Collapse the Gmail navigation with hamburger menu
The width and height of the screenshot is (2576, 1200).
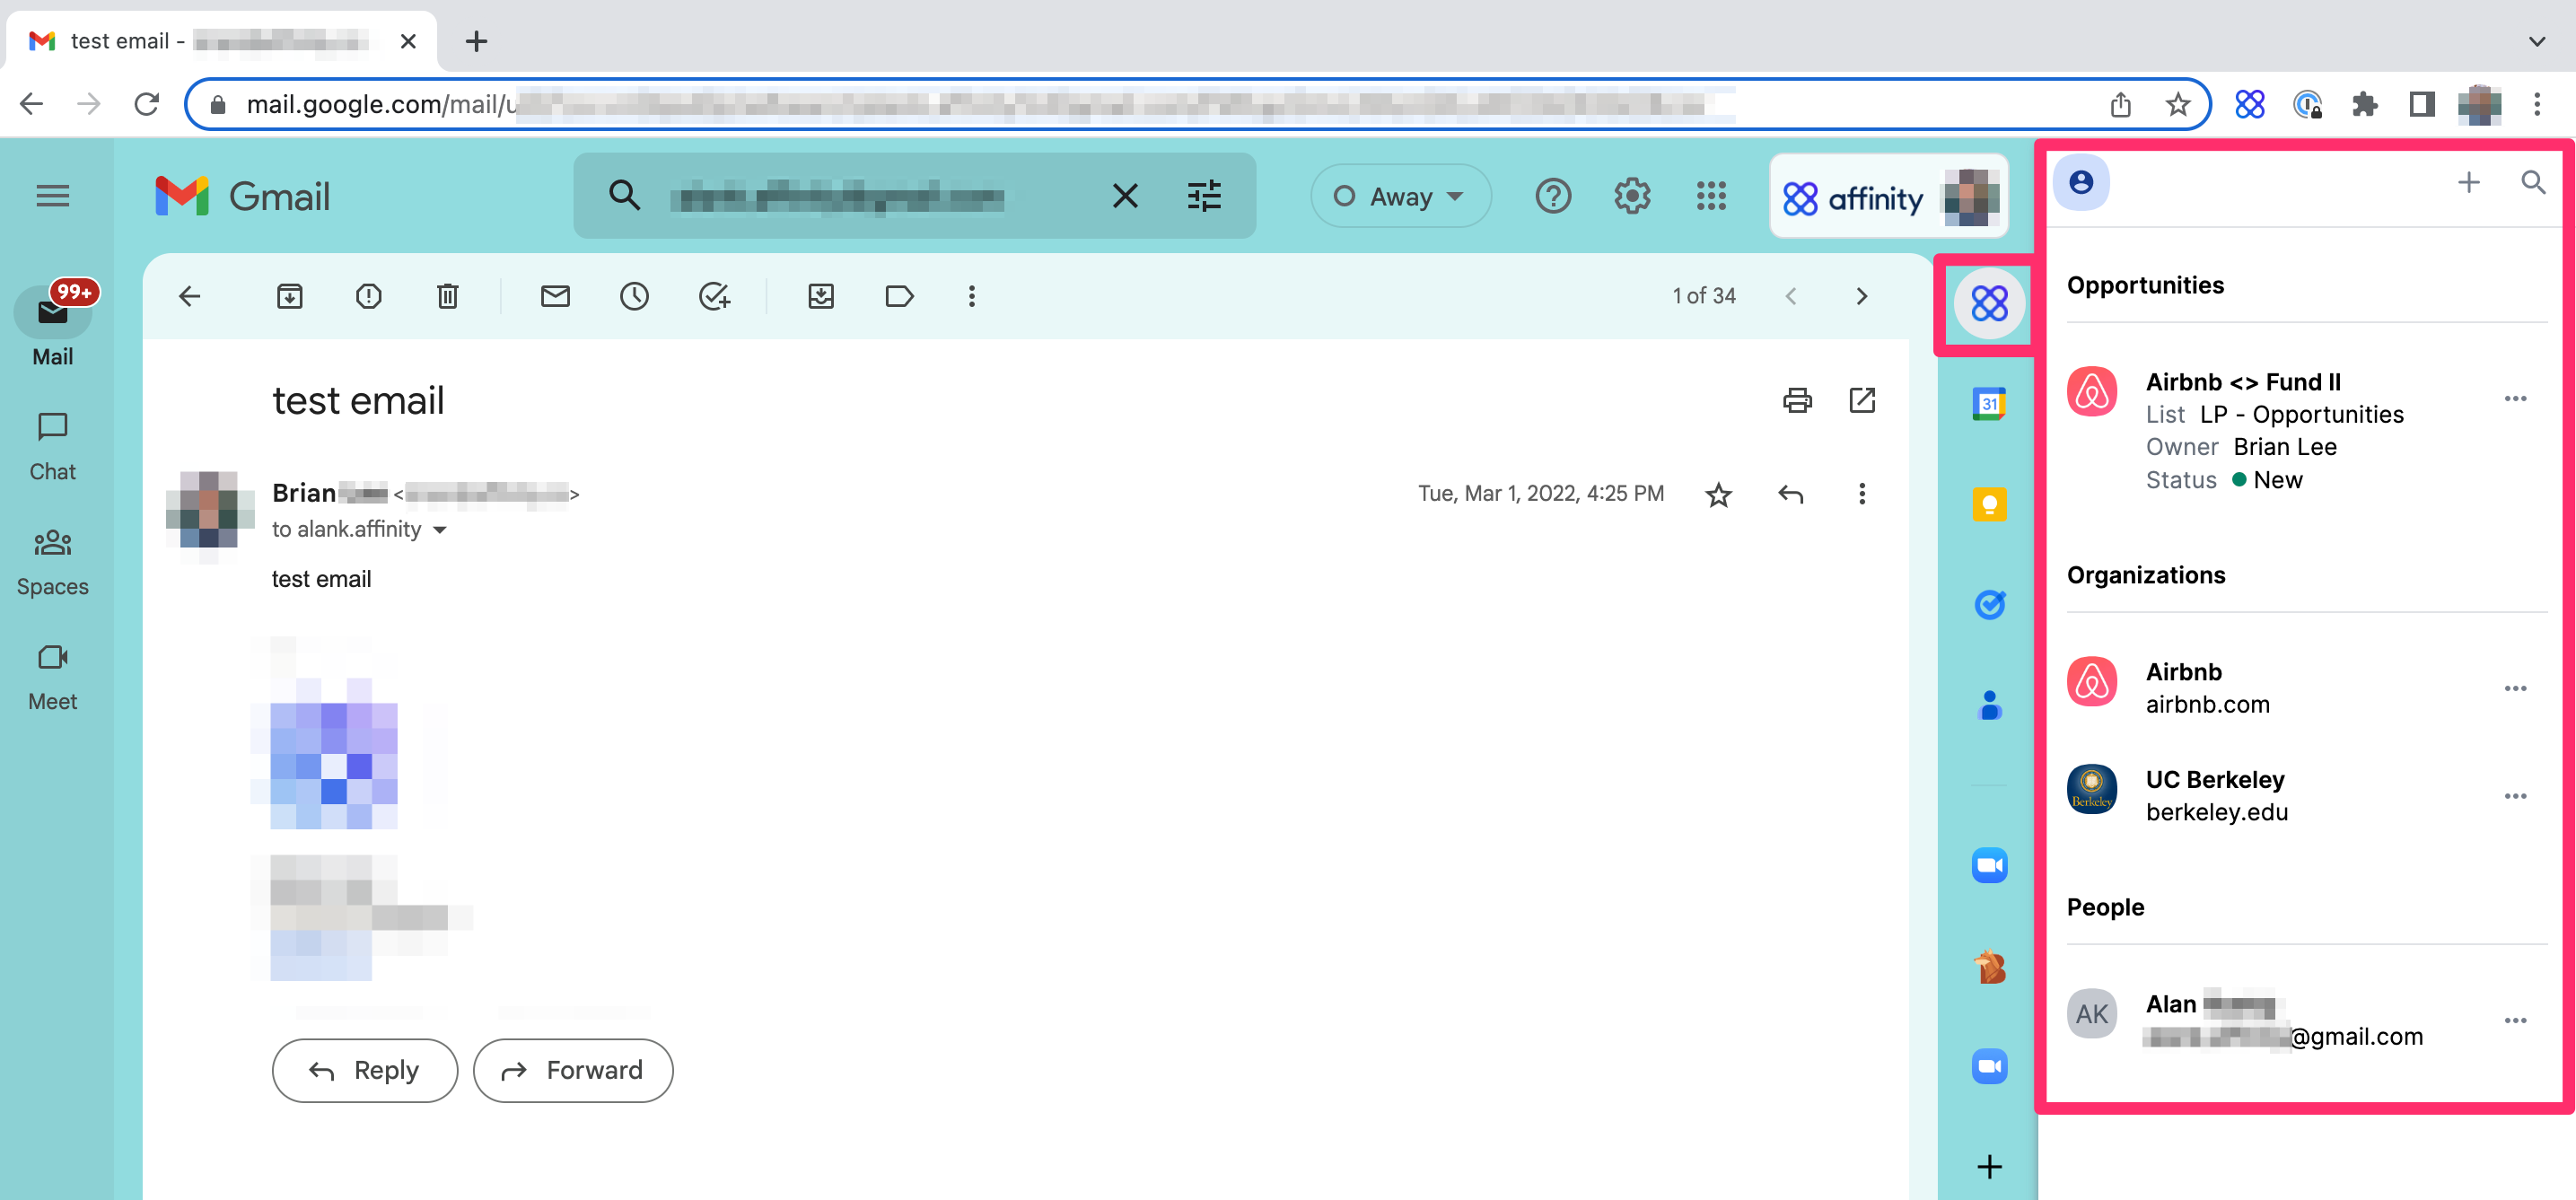click(x=52, y=196)
